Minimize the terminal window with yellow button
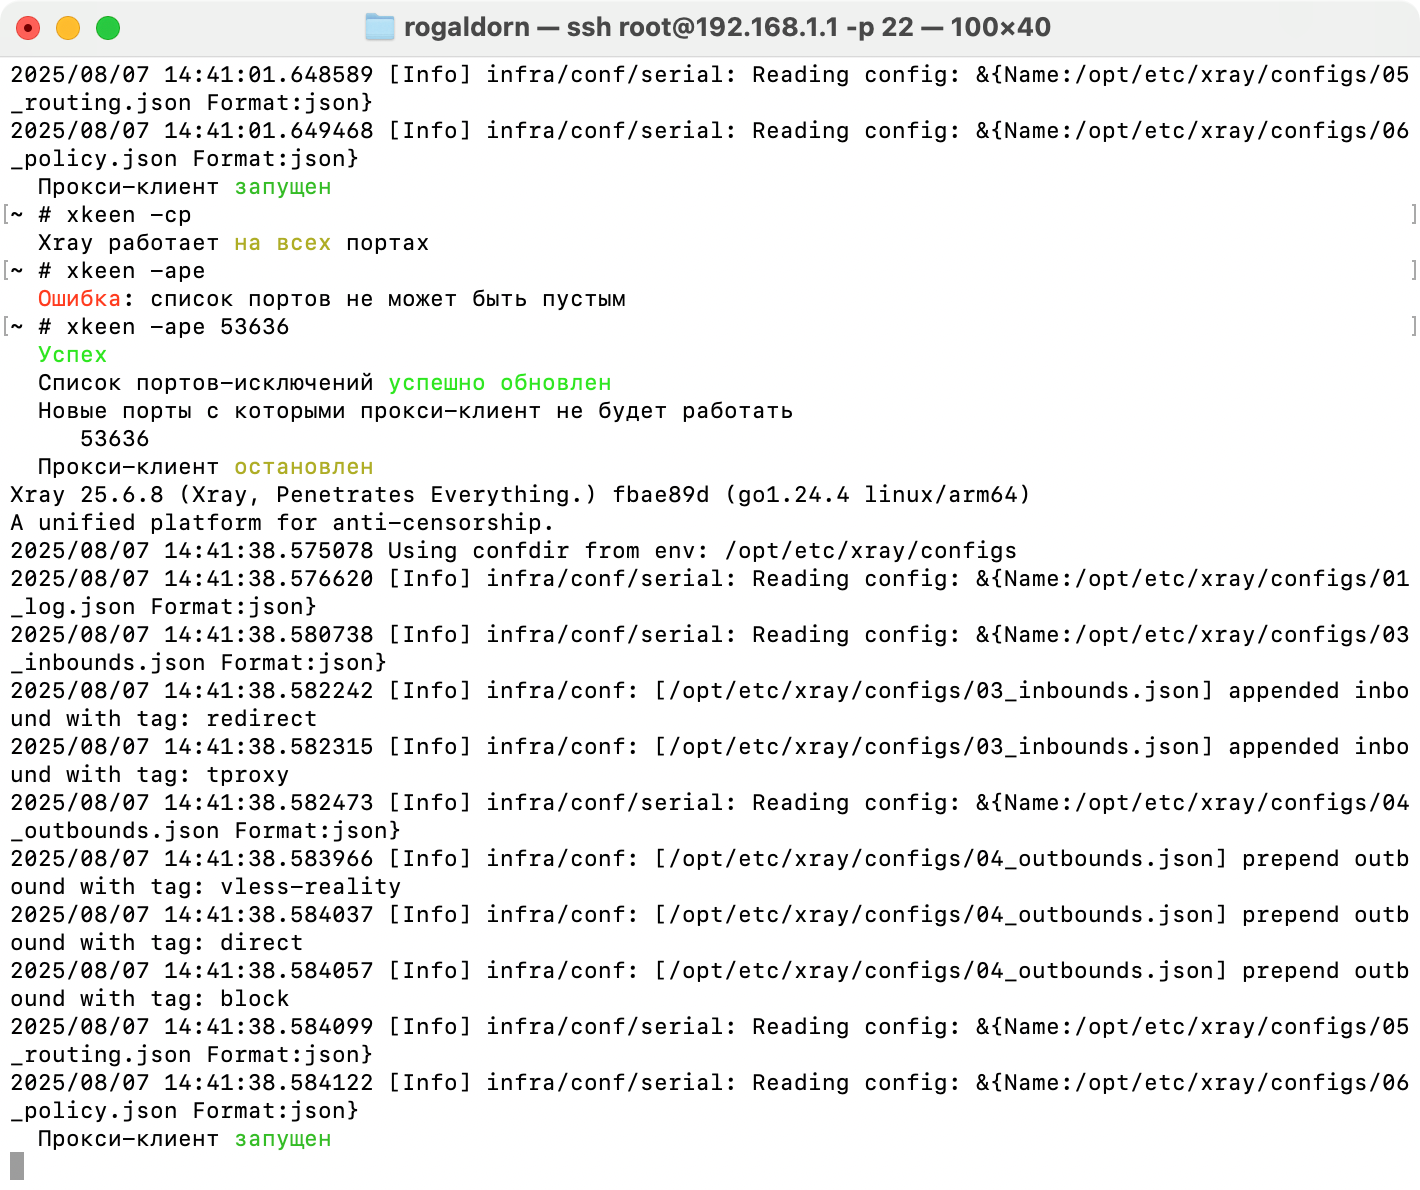This screenshot has height=1190, width=1420. click(68, 28)
